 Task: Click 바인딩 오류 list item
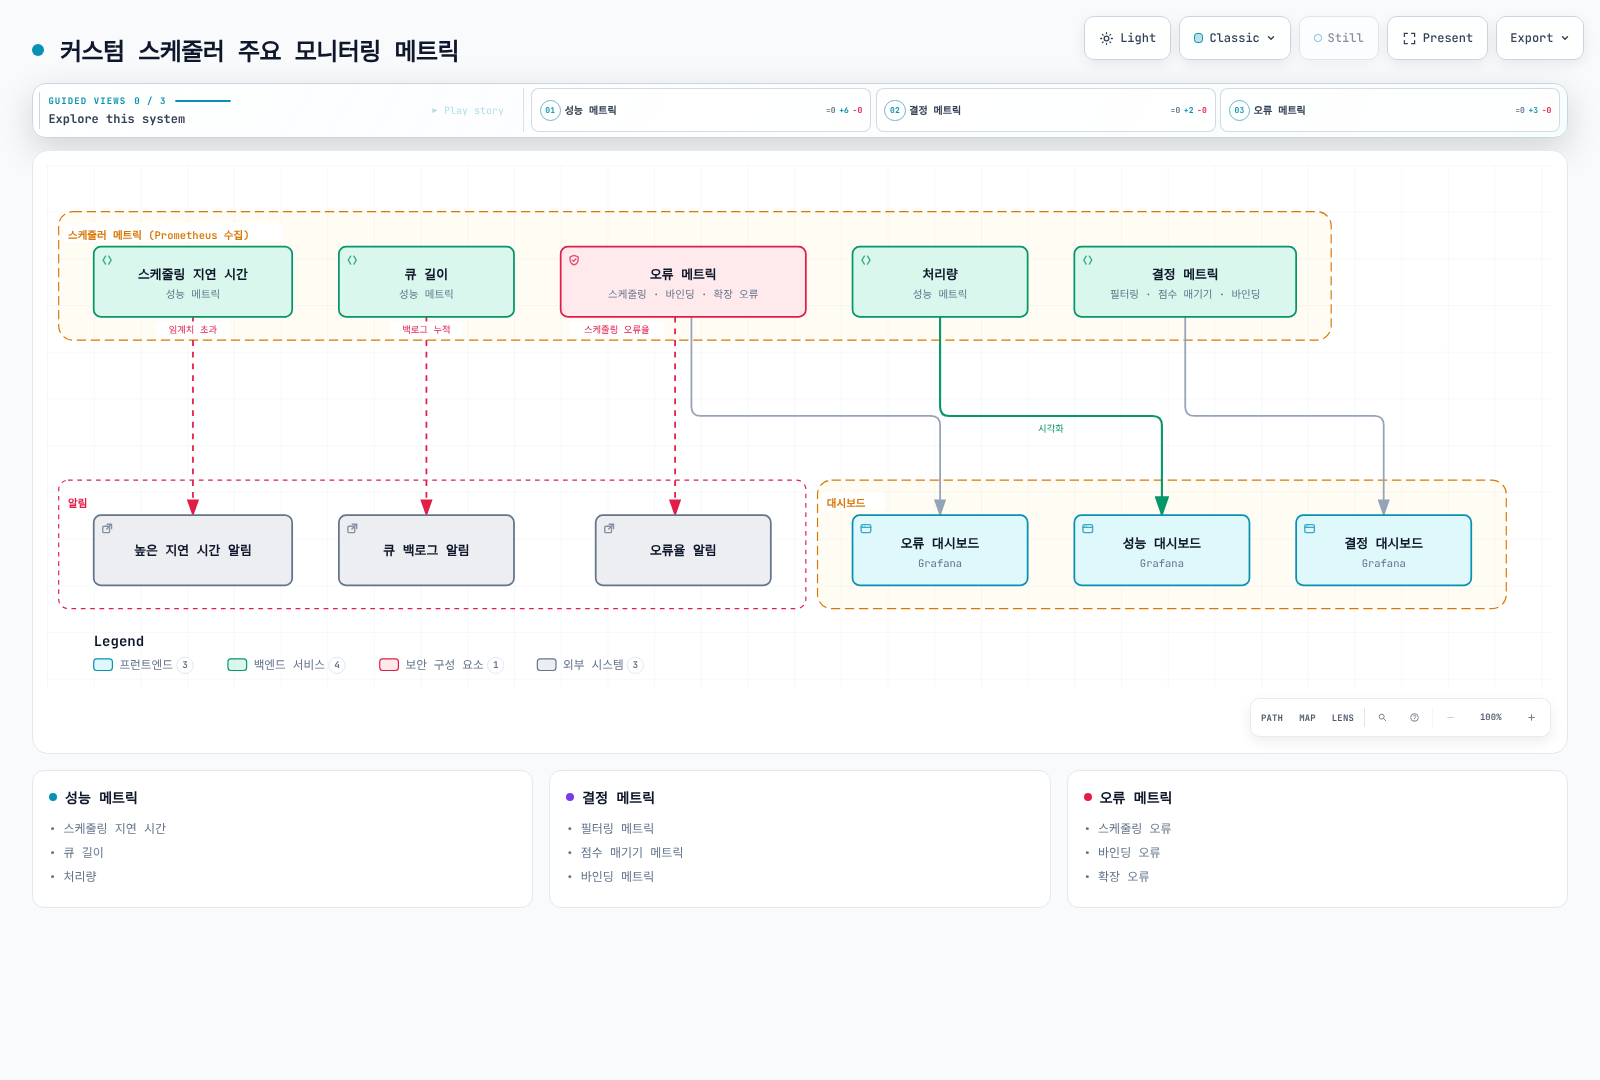click(x=1130, y=853)
